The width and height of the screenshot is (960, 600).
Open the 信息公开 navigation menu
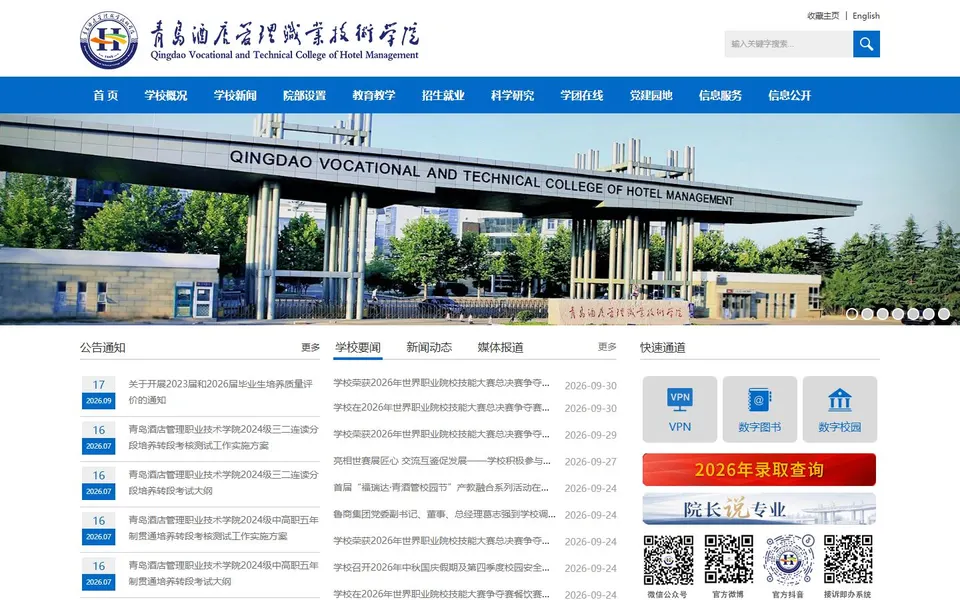coord(789,96)
